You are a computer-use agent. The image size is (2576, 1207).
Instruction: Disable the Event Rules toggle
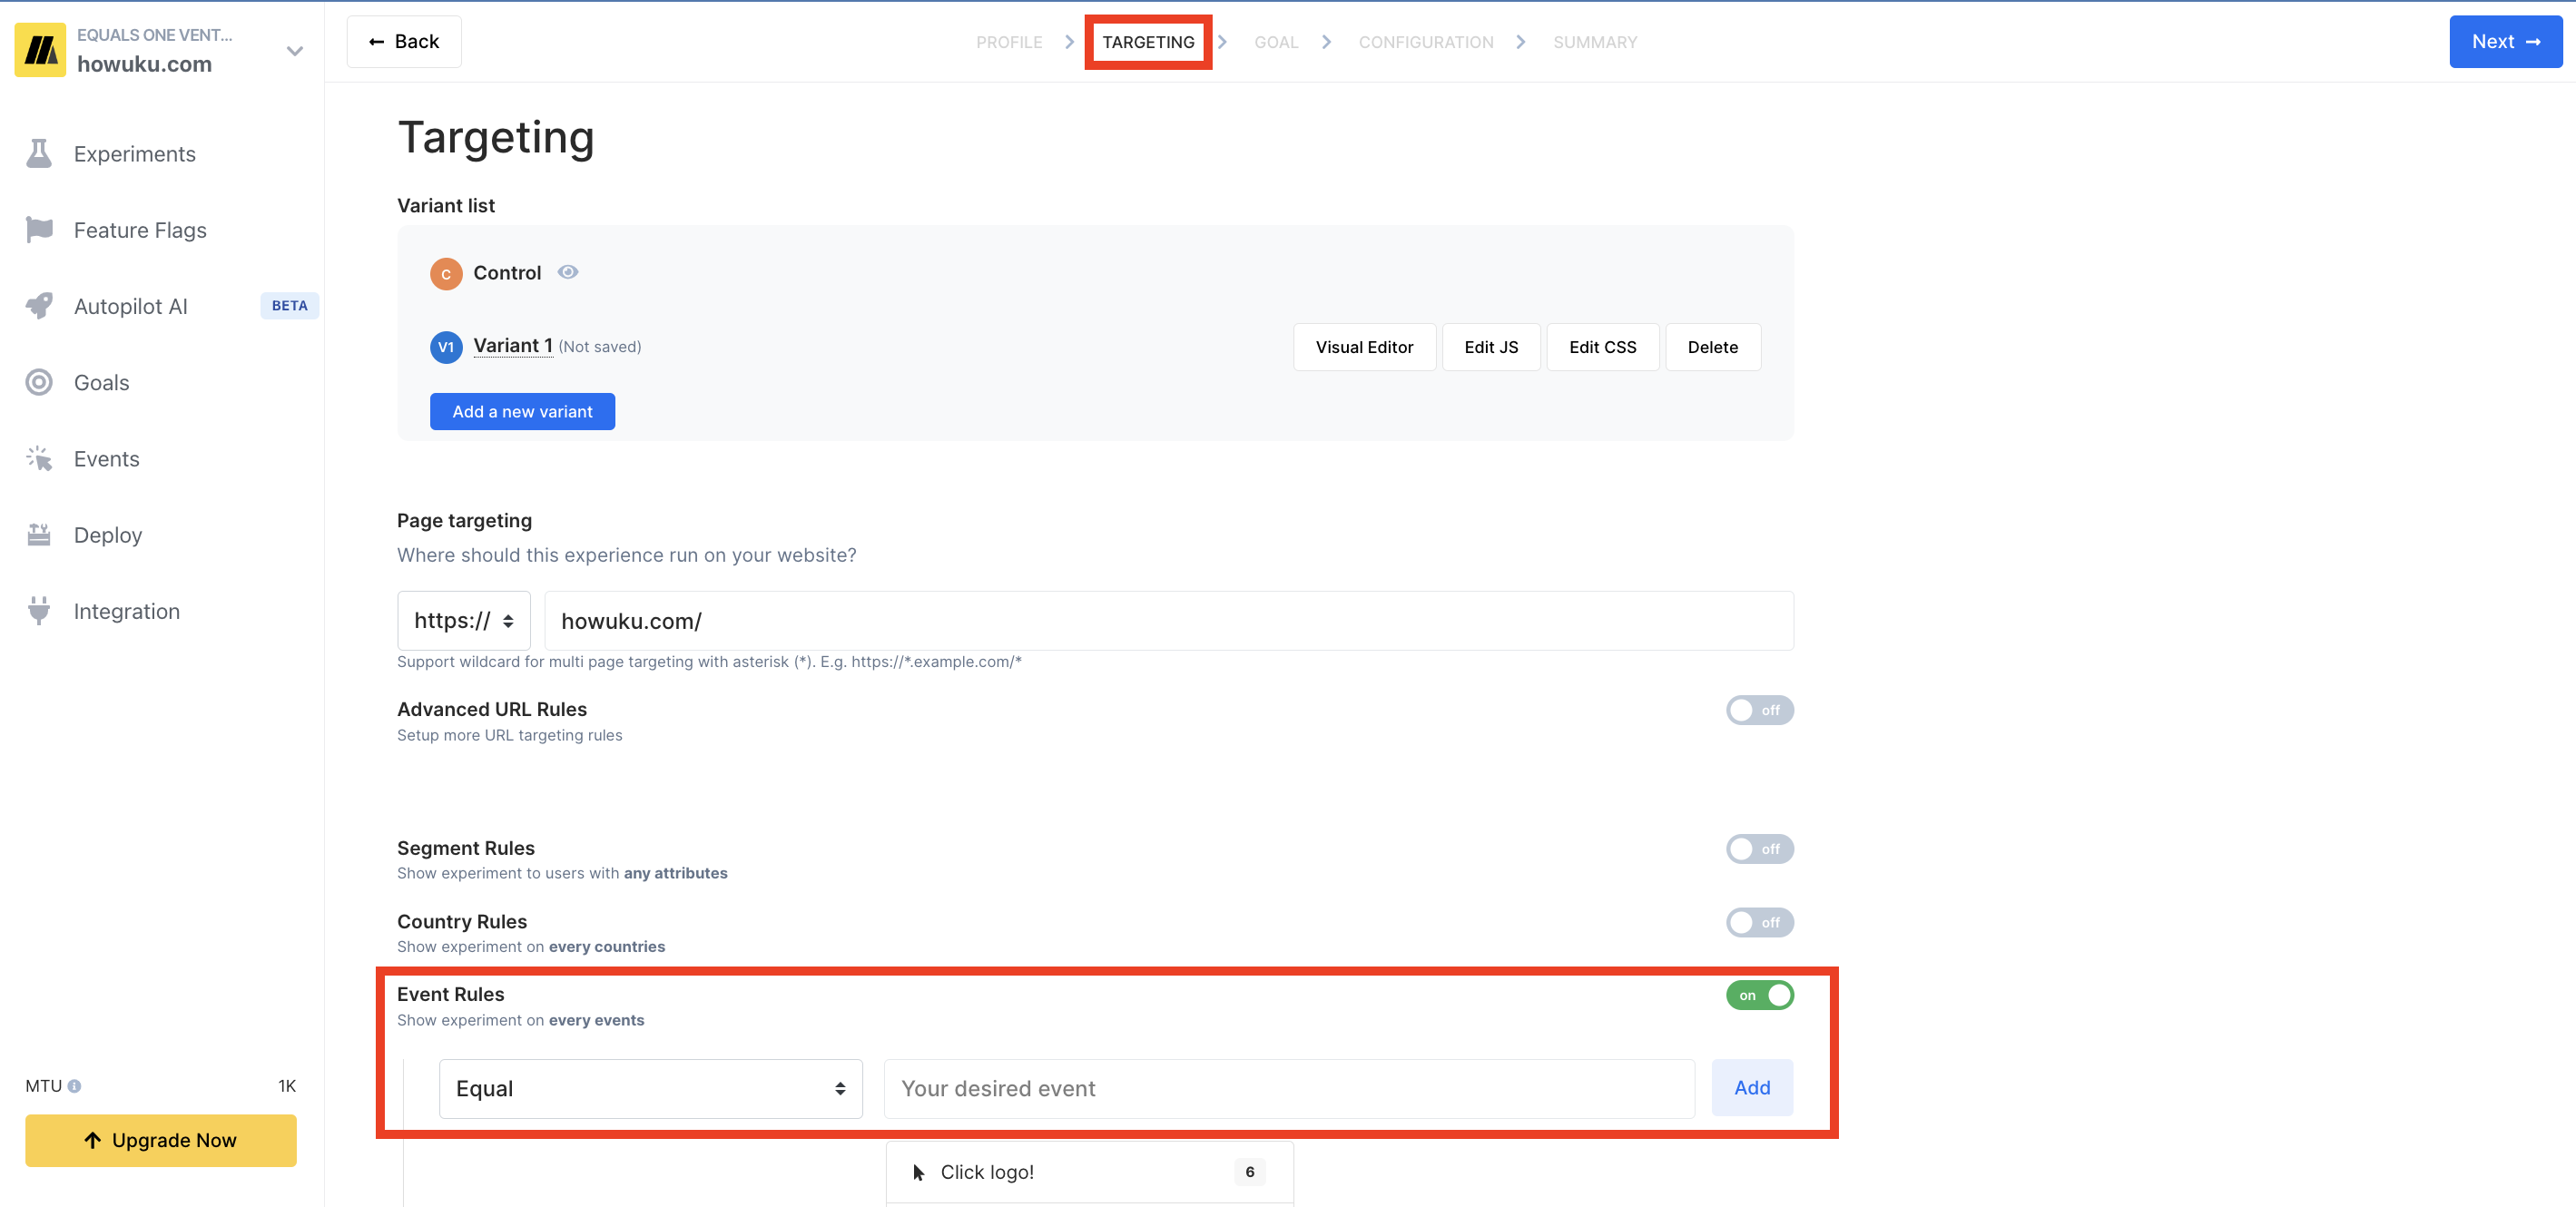click(x=1758, y=995)
